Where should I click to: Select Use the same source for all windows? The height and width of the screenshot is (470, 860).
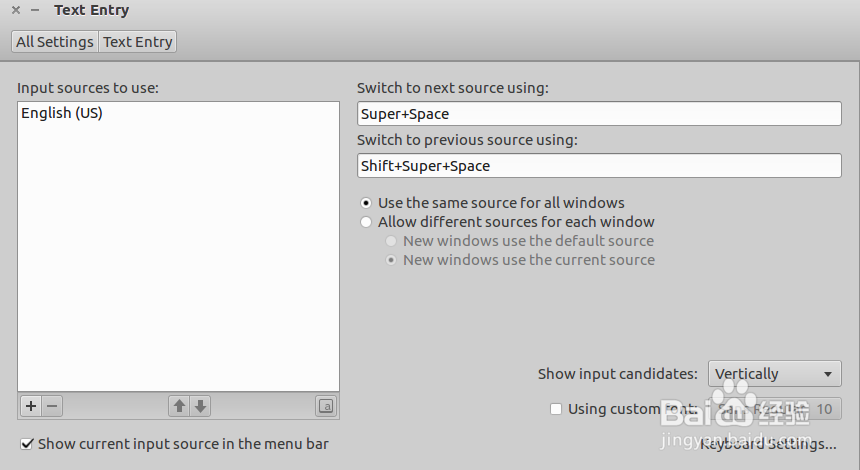click(367, 203)
